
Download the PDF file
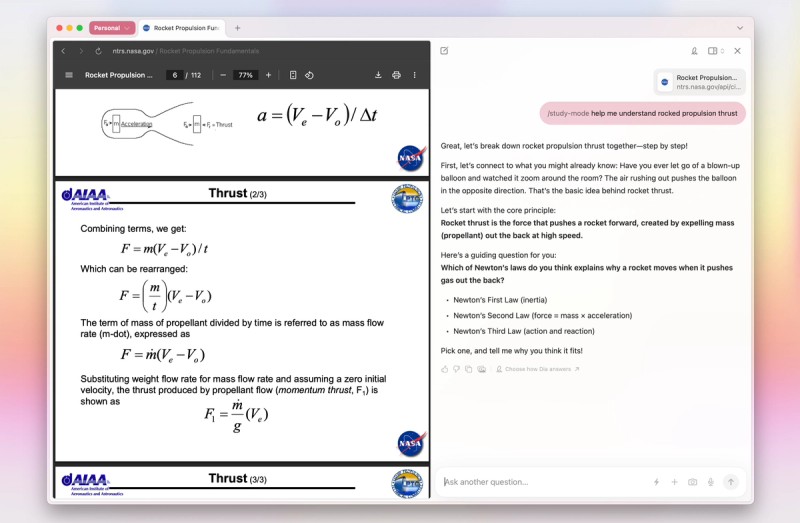tap(378, 75)
